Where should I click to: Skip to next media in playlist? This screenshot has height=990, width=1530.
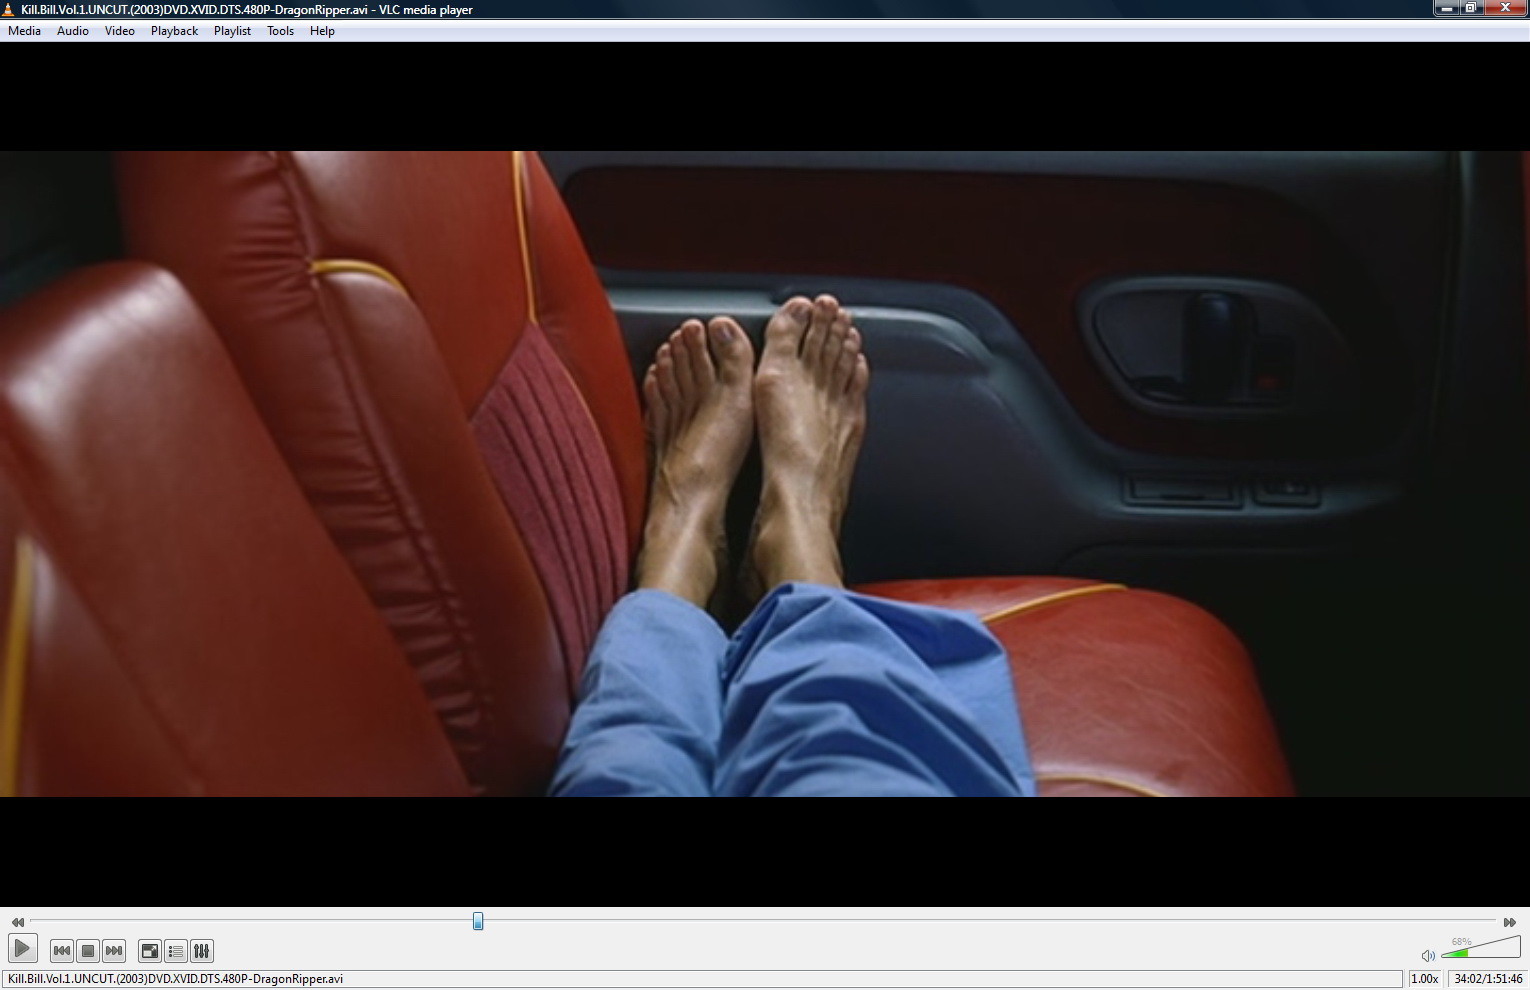(x=114, y=951)
